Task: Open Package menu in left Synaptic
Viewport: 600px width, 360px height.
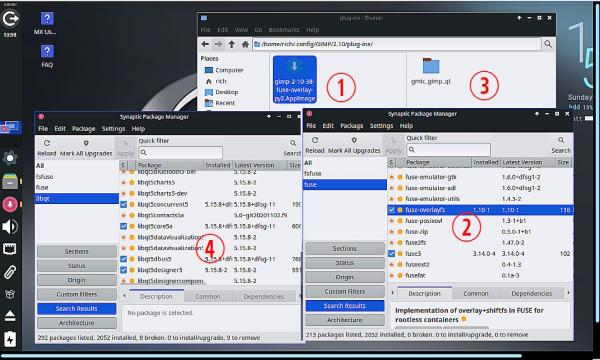Action: click(x=83, y=129)
